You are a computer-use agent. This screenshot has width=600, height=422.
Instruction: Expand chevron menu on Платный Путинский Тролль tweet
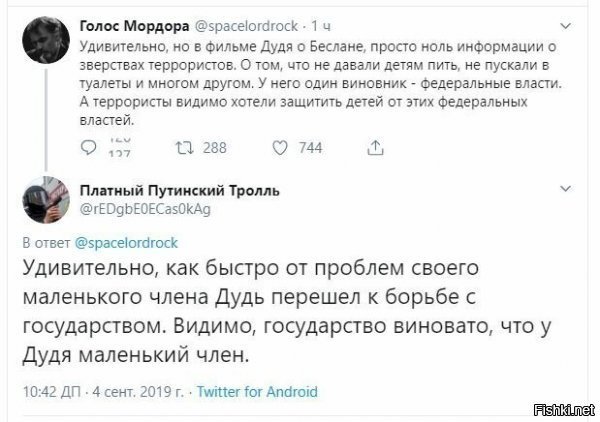click(566, 188)
